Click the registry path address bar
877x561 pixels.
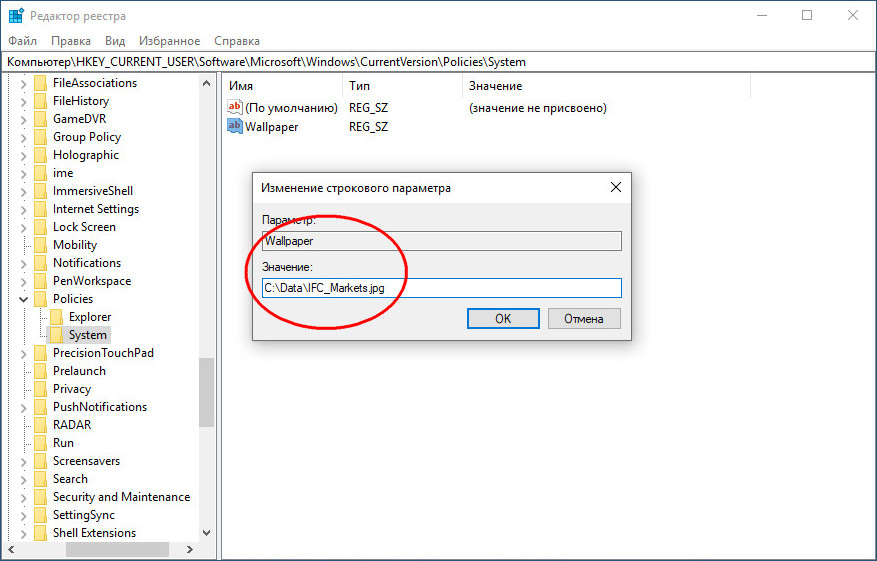438,62
